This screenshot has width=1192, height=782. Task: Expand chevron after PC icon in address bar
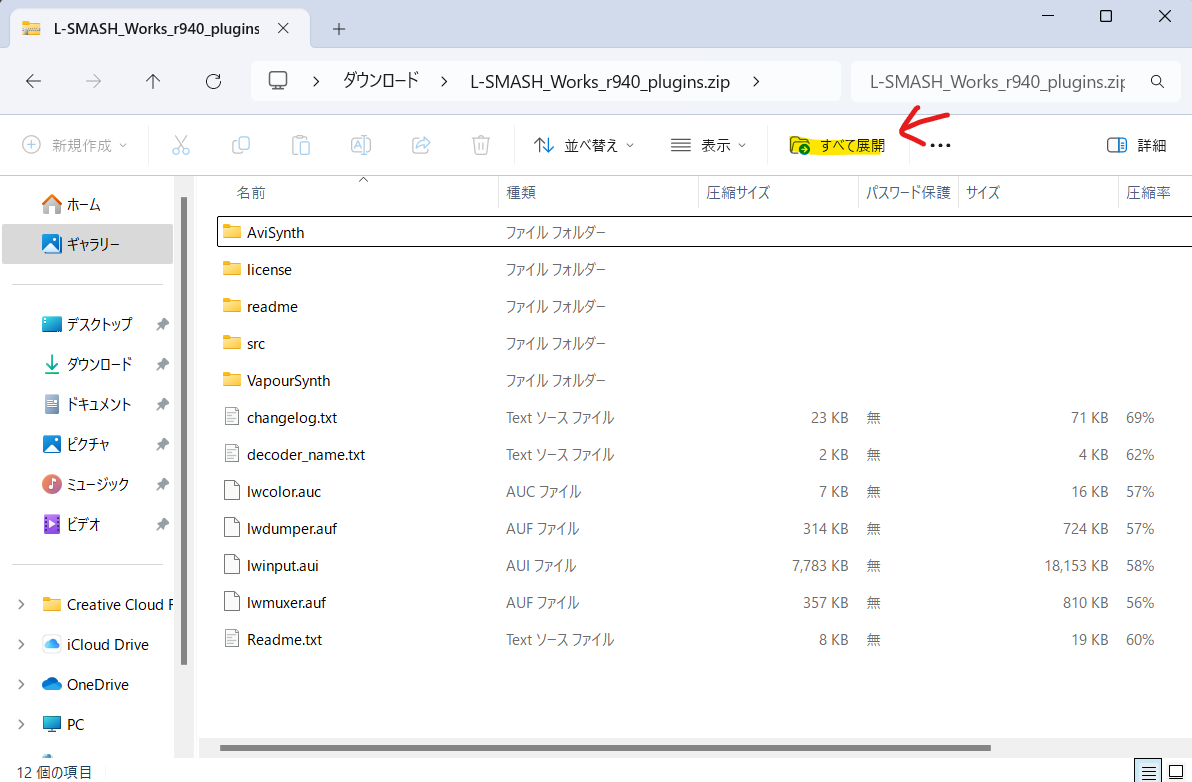click(x=316, y=81)
